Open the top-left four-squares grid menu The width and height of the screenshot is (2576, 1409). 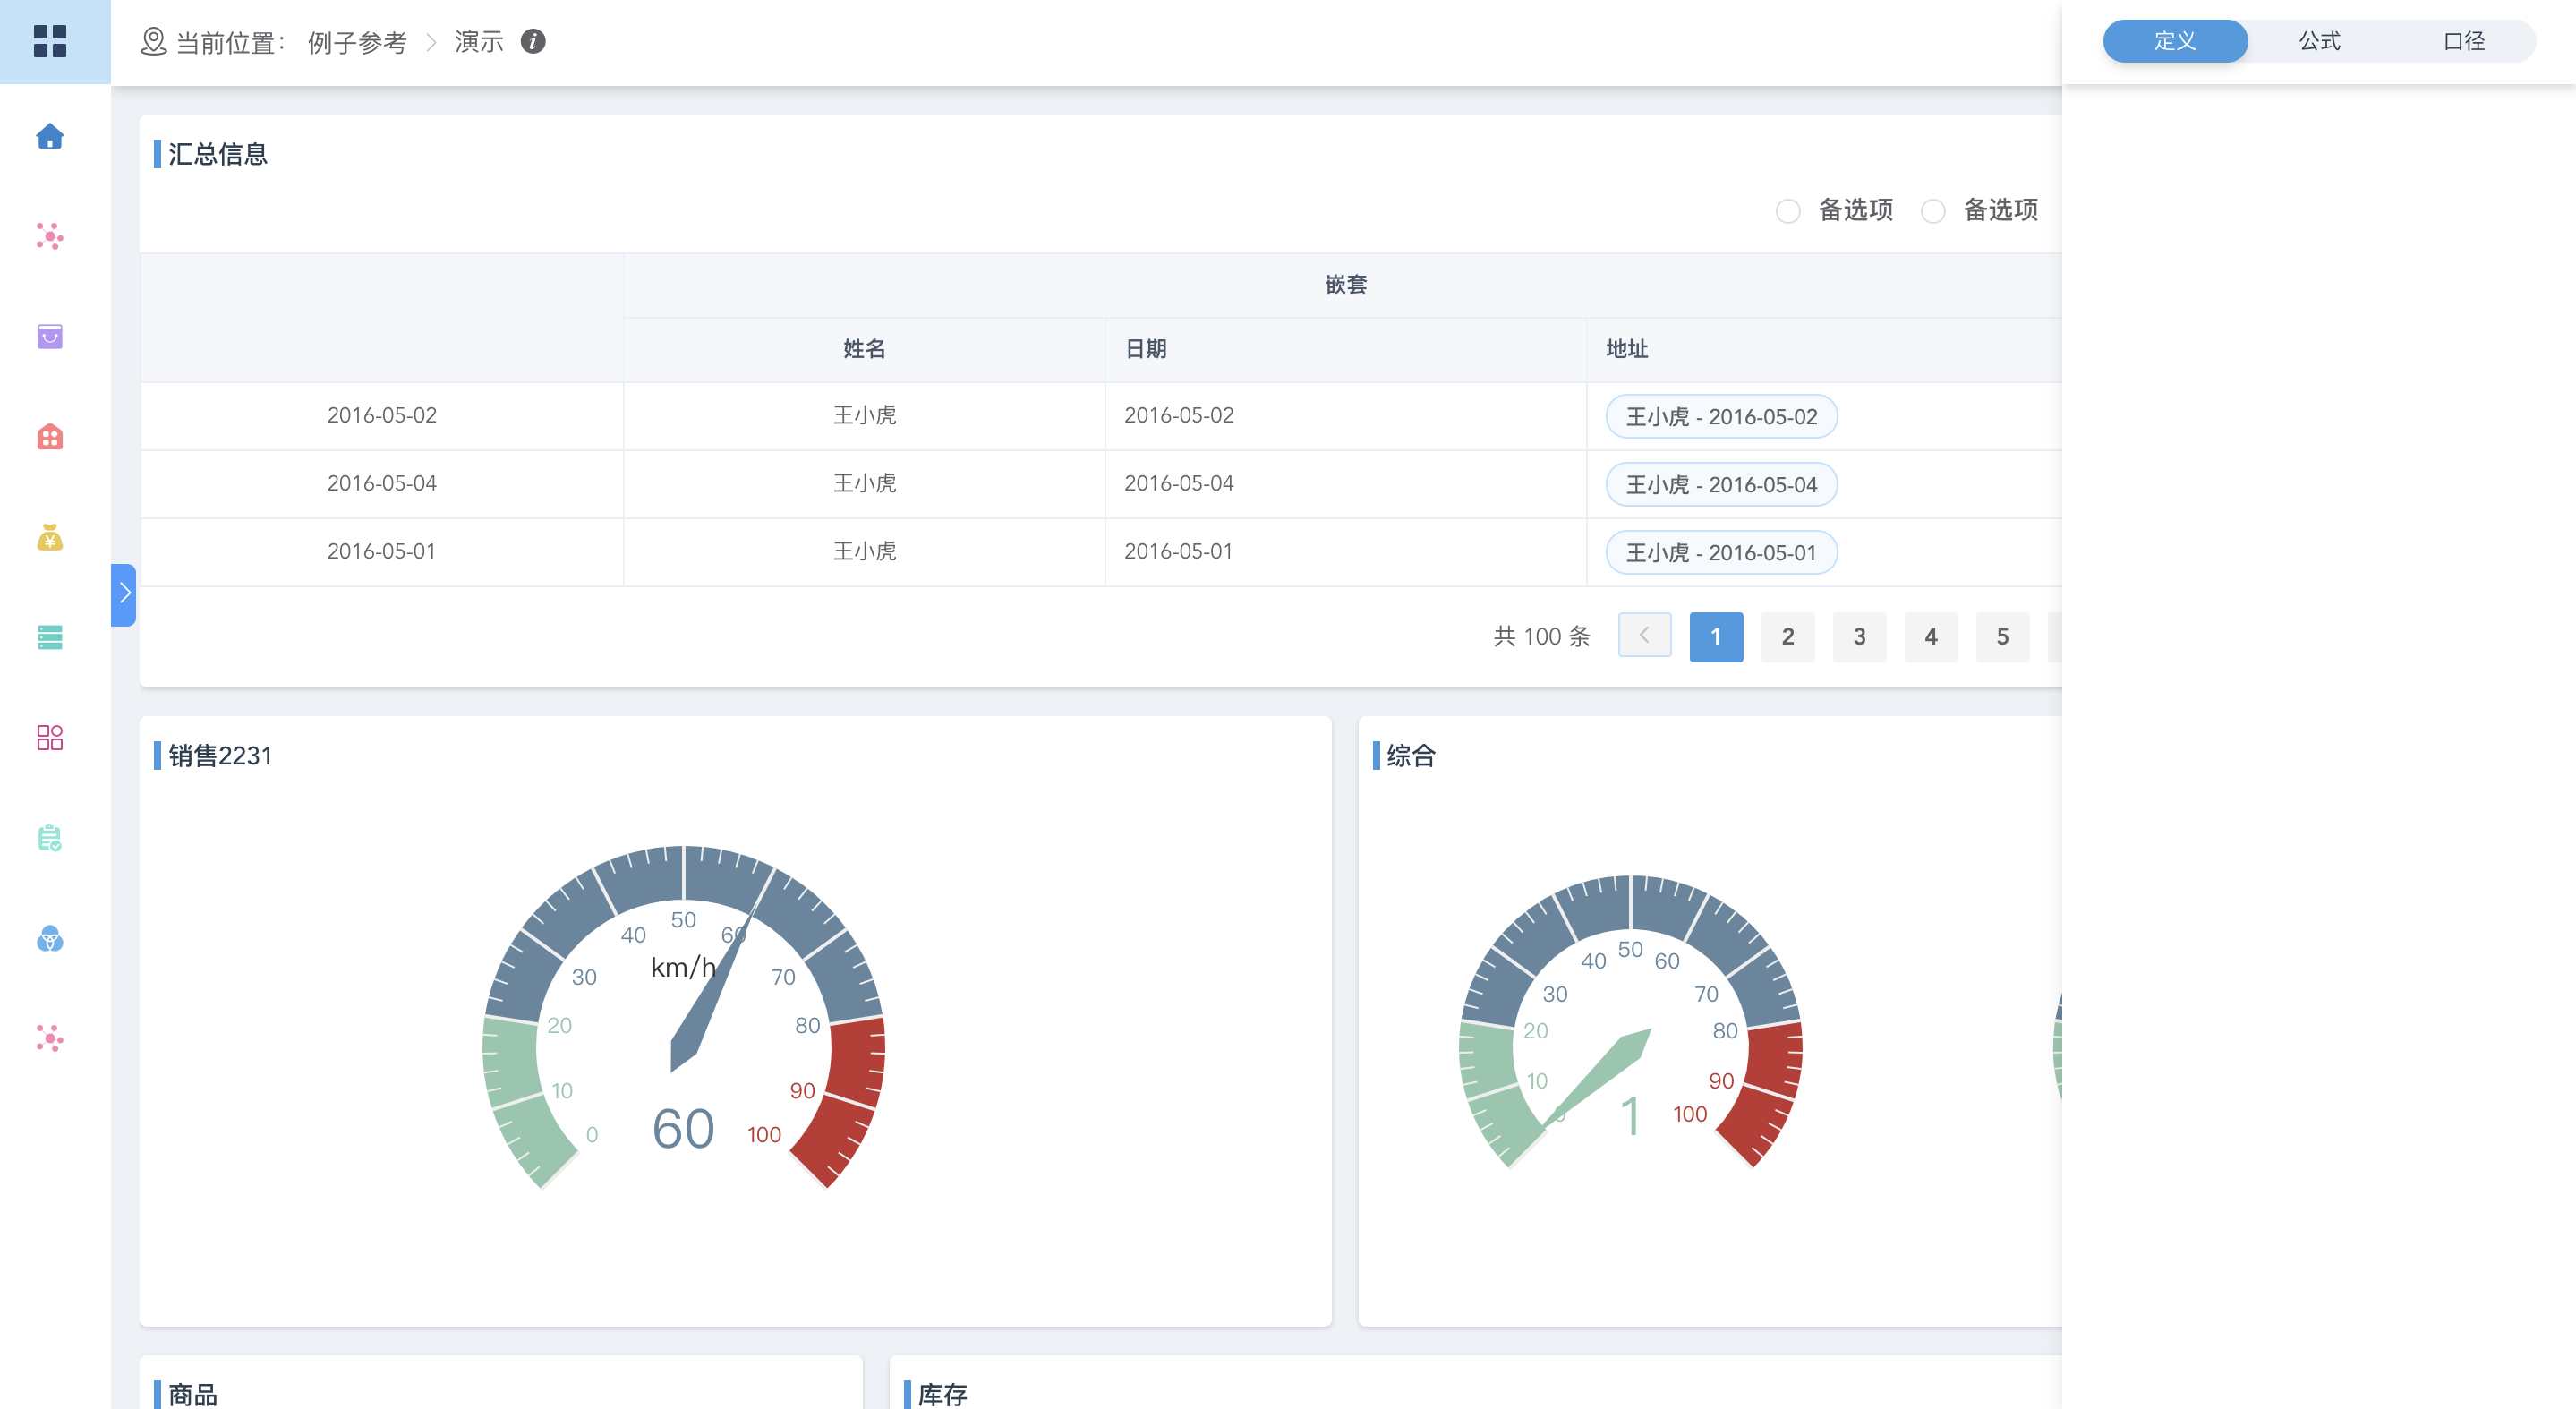[x=50, y=41]
